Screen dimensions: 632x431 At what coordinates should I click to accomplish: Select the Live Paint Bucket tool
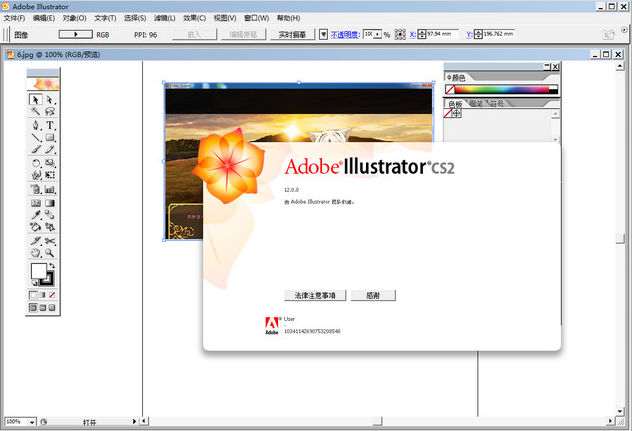point(35,227)
